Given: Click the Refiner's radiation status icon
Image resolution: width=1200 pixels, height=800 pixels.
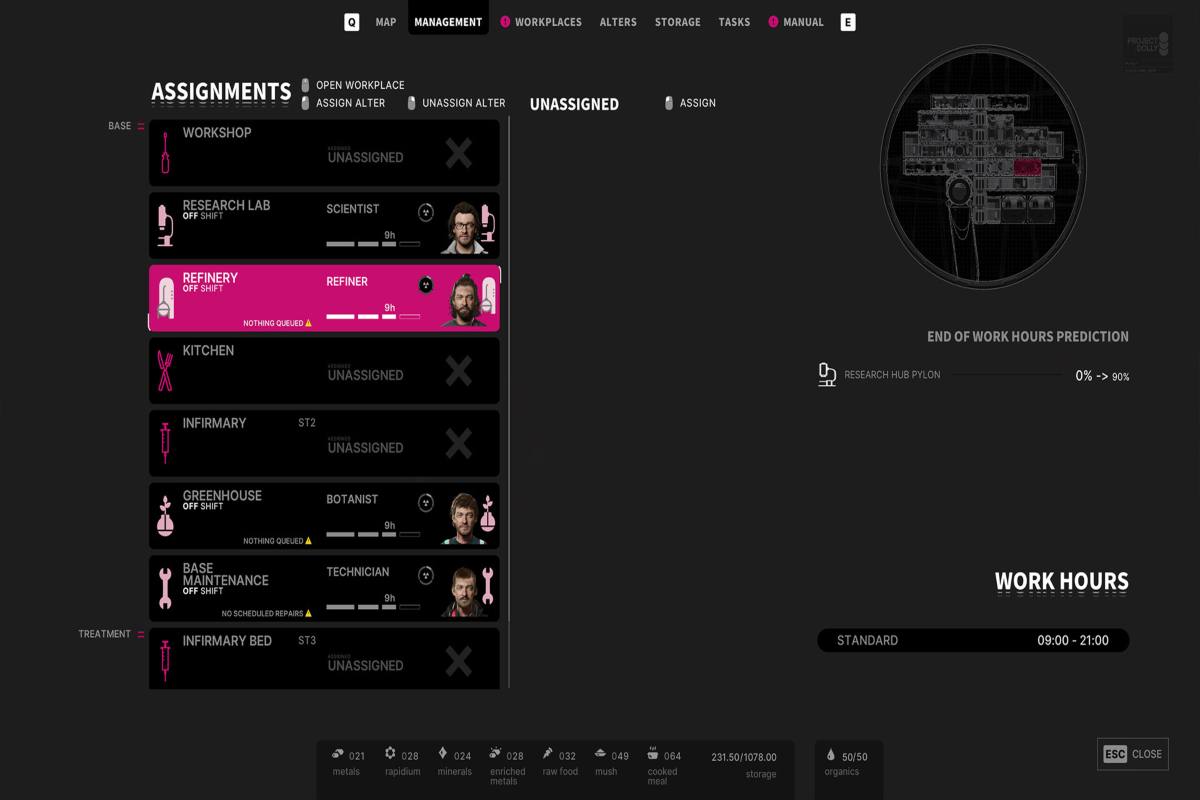Looking at the screenshot, I should [426, 285].
